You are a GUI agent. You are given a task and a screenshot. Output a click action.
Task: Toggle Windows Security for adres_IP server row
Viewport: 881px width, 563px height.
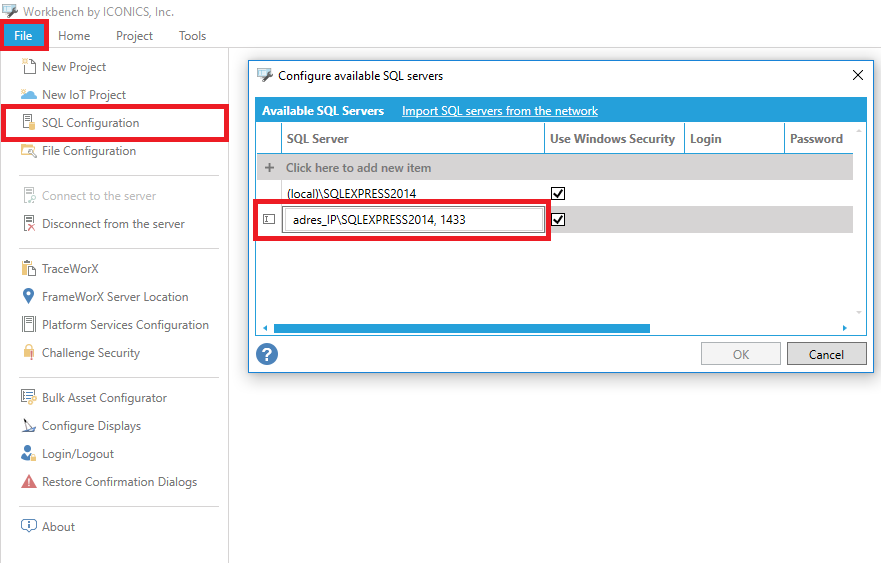pos(558,219)
